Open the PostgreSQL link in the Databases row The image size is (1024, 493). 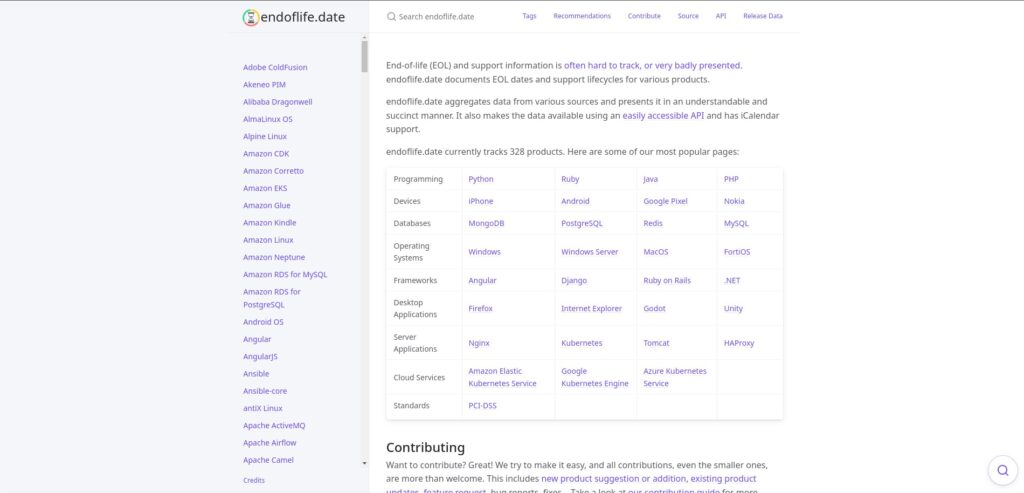click(x=582, y=223)
